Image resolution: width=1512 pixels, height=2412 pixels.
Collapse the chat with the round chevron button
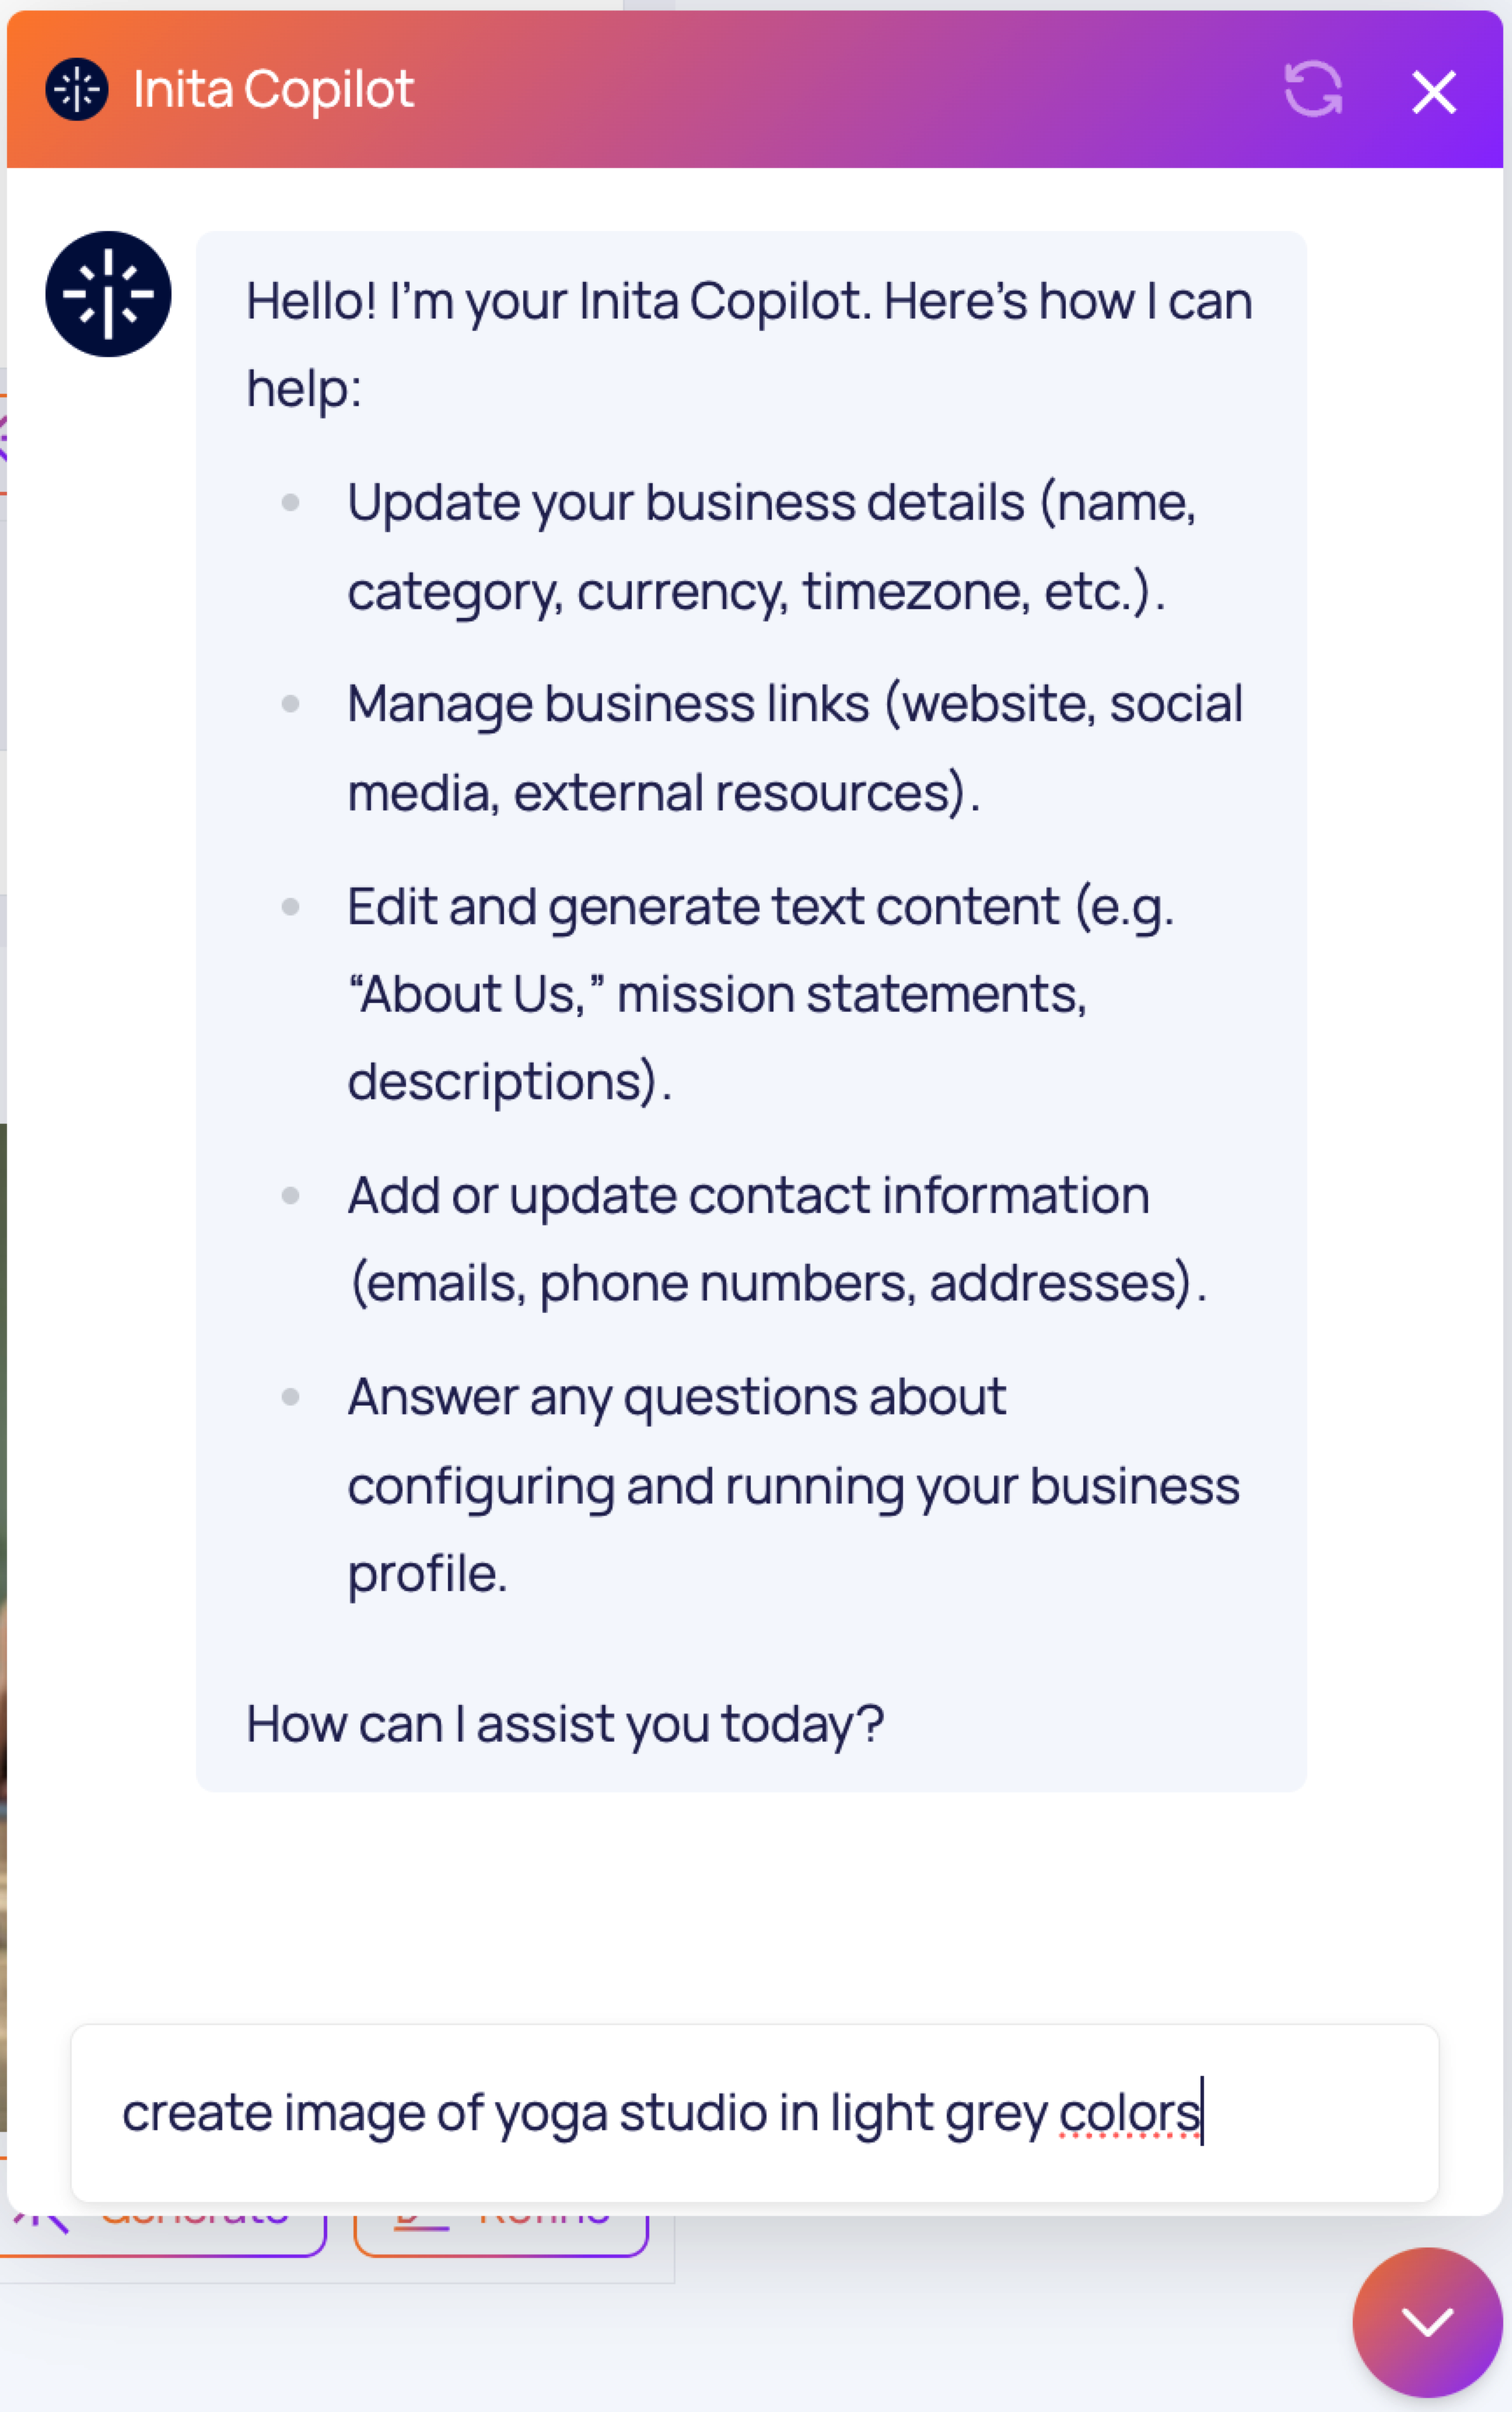pos(1427,2322)
